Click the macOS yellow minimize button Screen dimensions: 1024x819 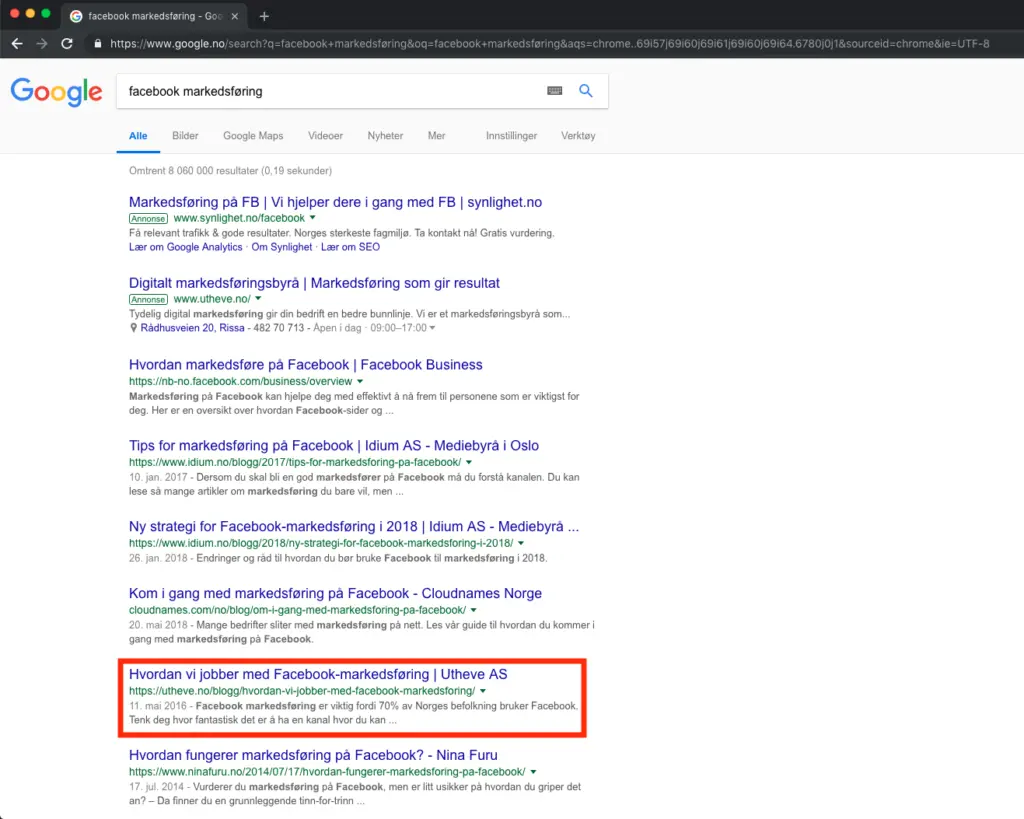[30, 13]
